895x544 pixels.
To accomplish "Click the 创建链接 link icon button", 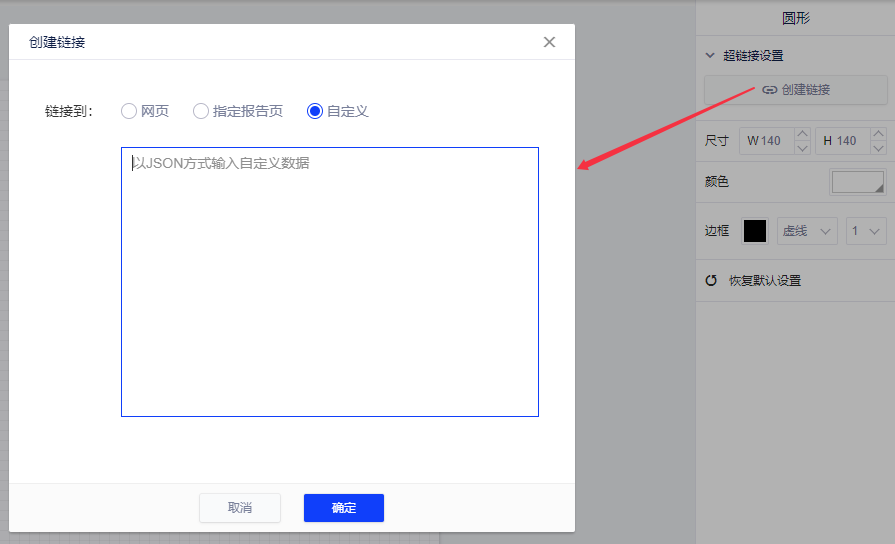I will click(x=796, y=90).
